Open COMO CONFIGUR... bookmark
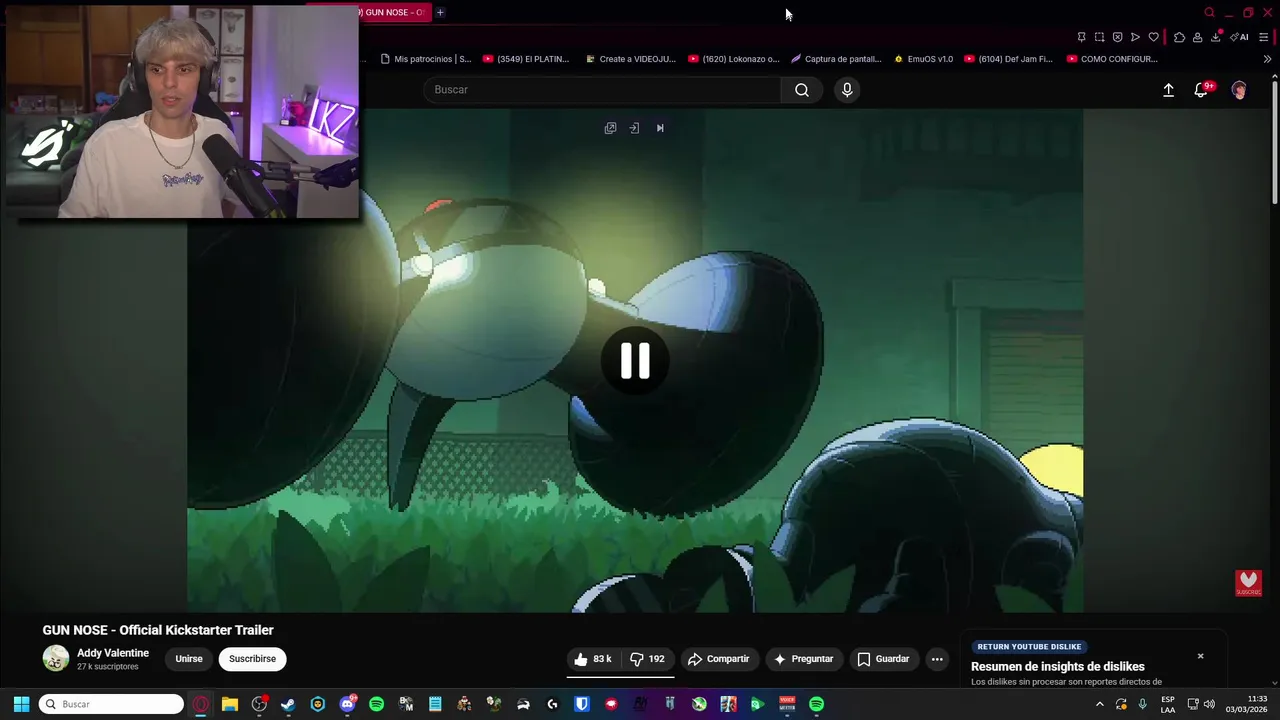1280x720 pixels. tap(1112, 59)
